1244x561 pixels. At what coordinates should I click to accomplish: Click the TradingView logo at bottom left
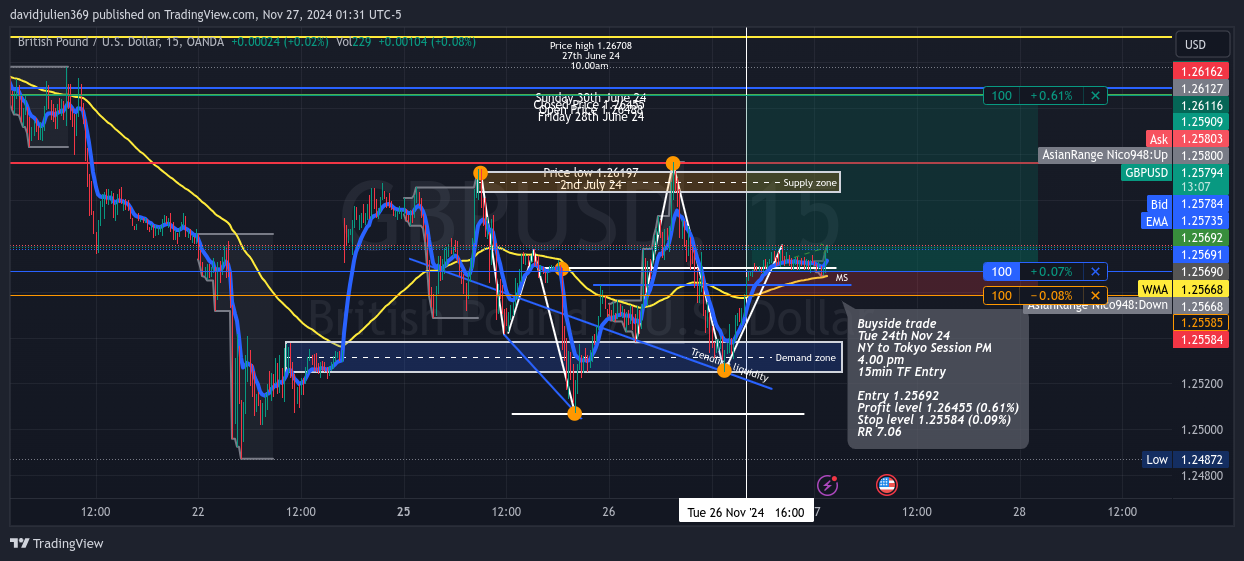click(x=57, y=543)
